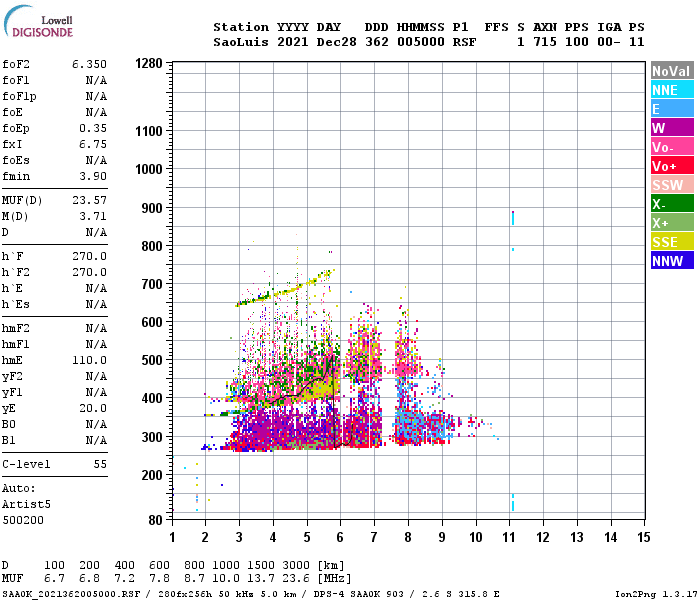
Task: Click the SaoLuis station name
Action: [241, 42]
